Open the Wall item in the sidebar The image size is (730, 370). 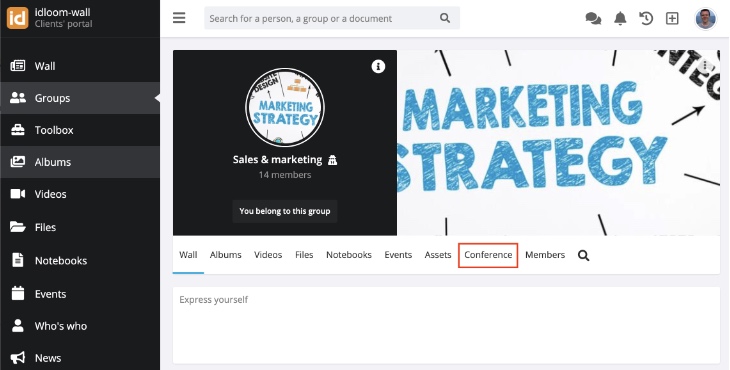click(80, 66)
